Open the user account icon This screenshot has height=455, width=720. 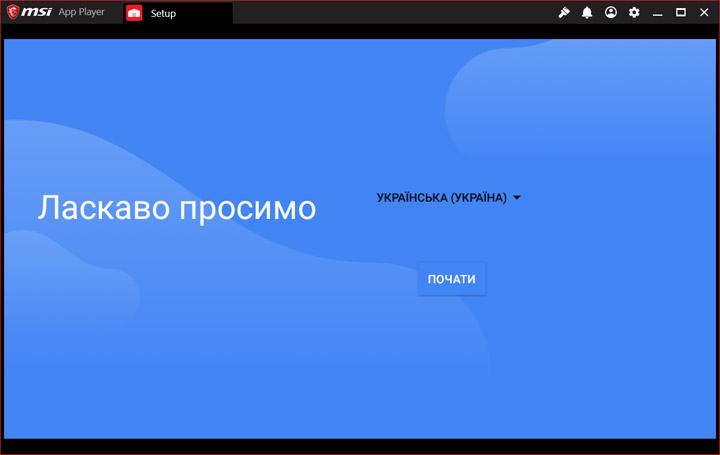611,12
